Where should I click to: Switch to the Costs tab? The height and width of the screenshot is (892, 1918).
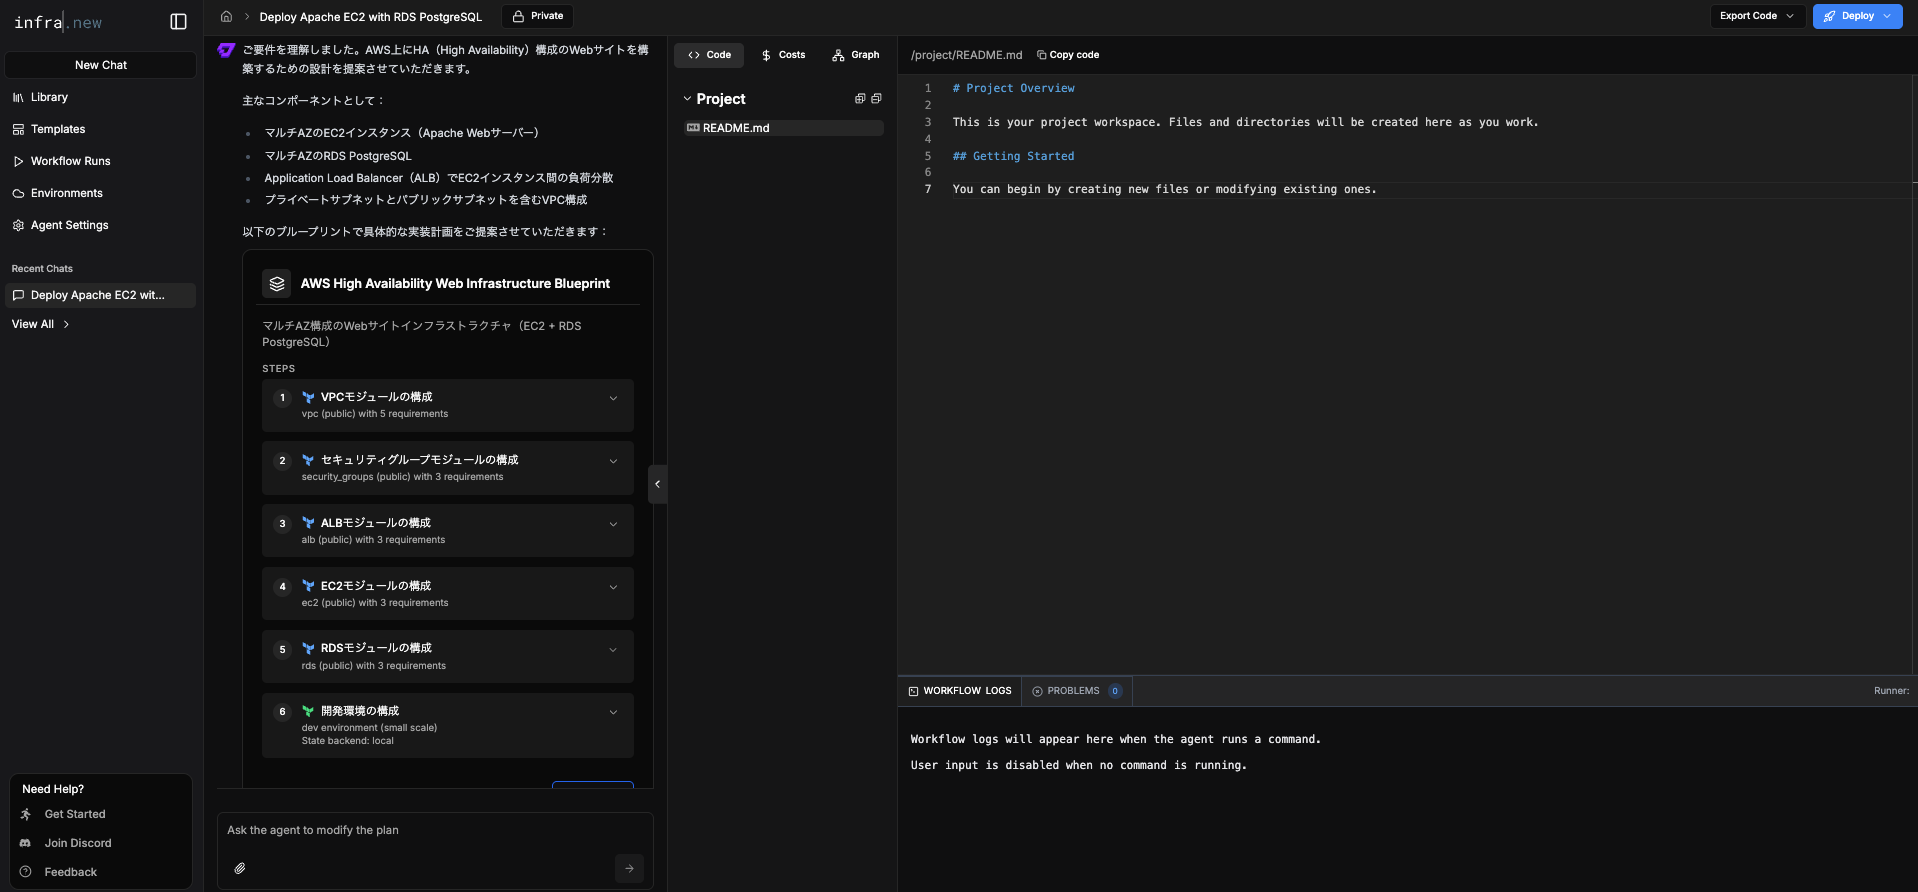783,55
